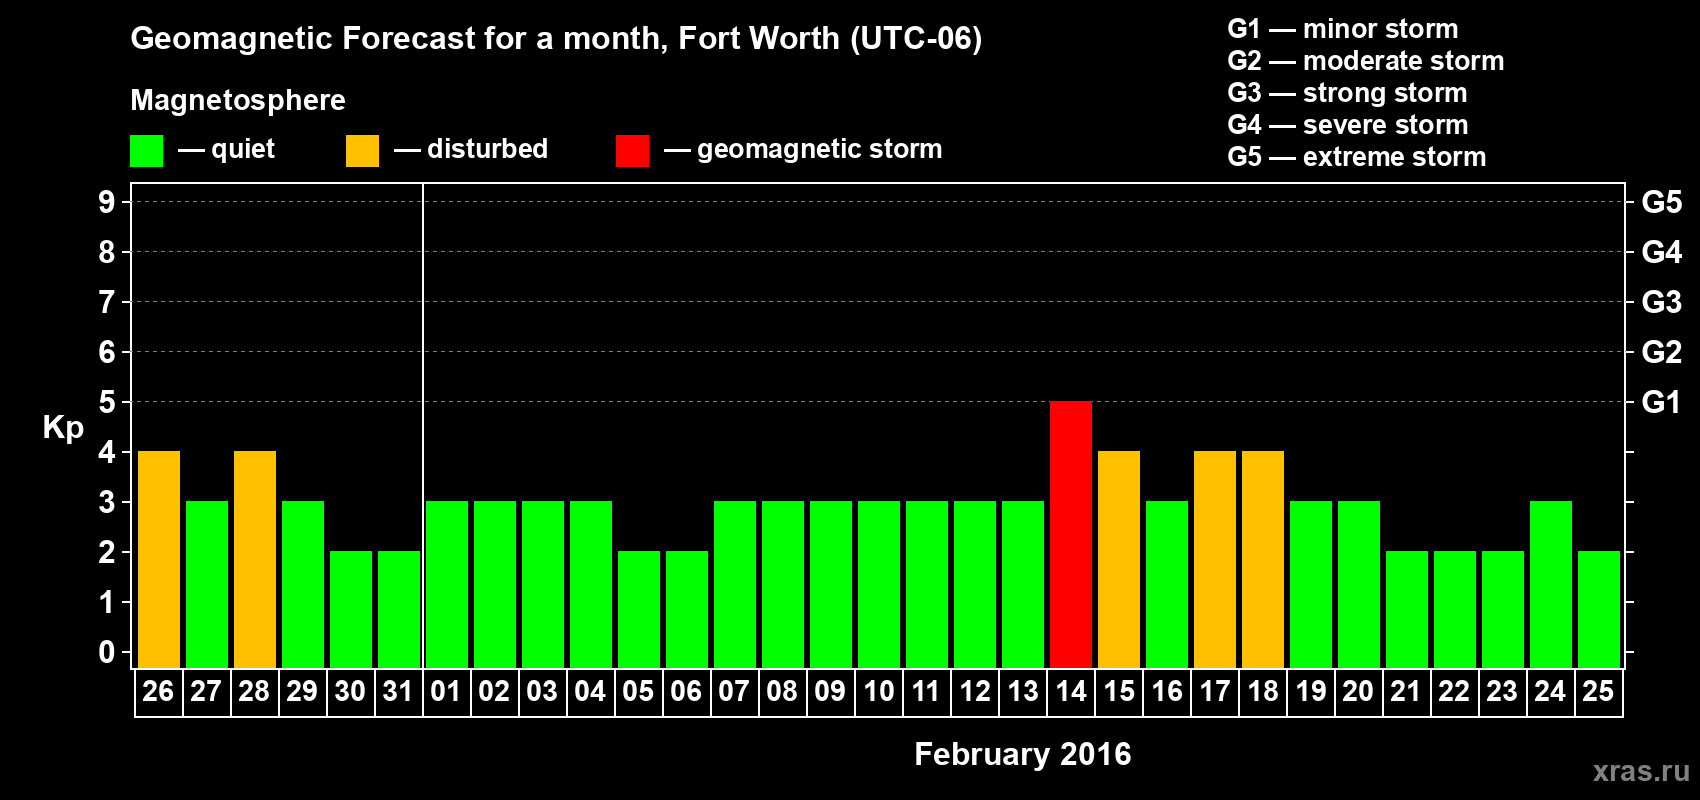Click the G4 label on right axis
The height and width of the screenshot is (800, 1700).
click(x=1661, y=252)
